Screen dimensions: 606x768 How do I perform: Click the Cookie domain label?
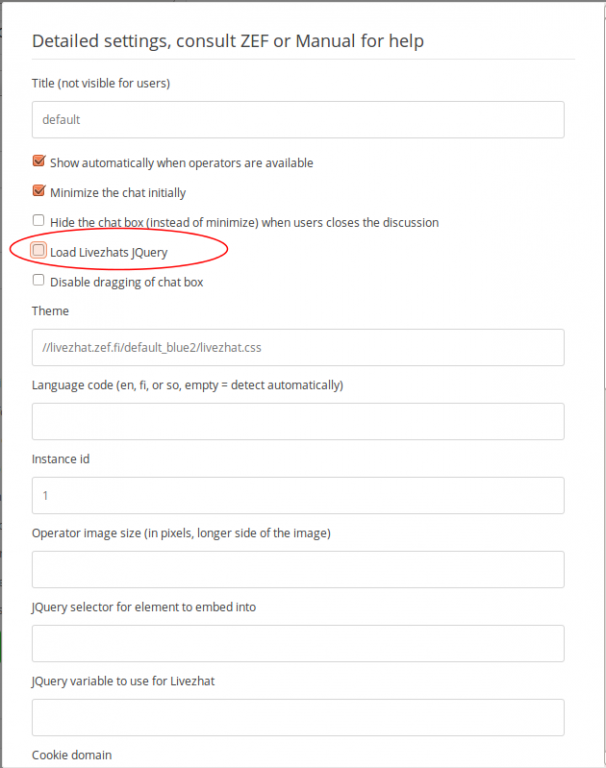[x=72, y=755]
